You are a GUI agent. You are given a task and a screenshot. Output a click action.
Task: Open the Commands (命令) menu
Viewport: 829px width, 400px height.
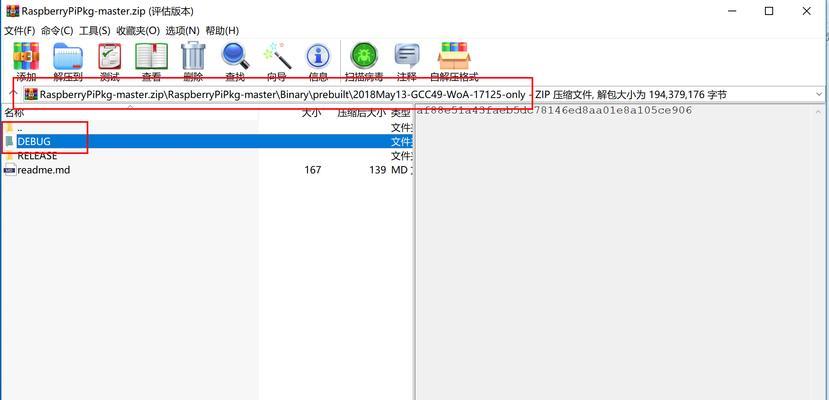(57, 31)
